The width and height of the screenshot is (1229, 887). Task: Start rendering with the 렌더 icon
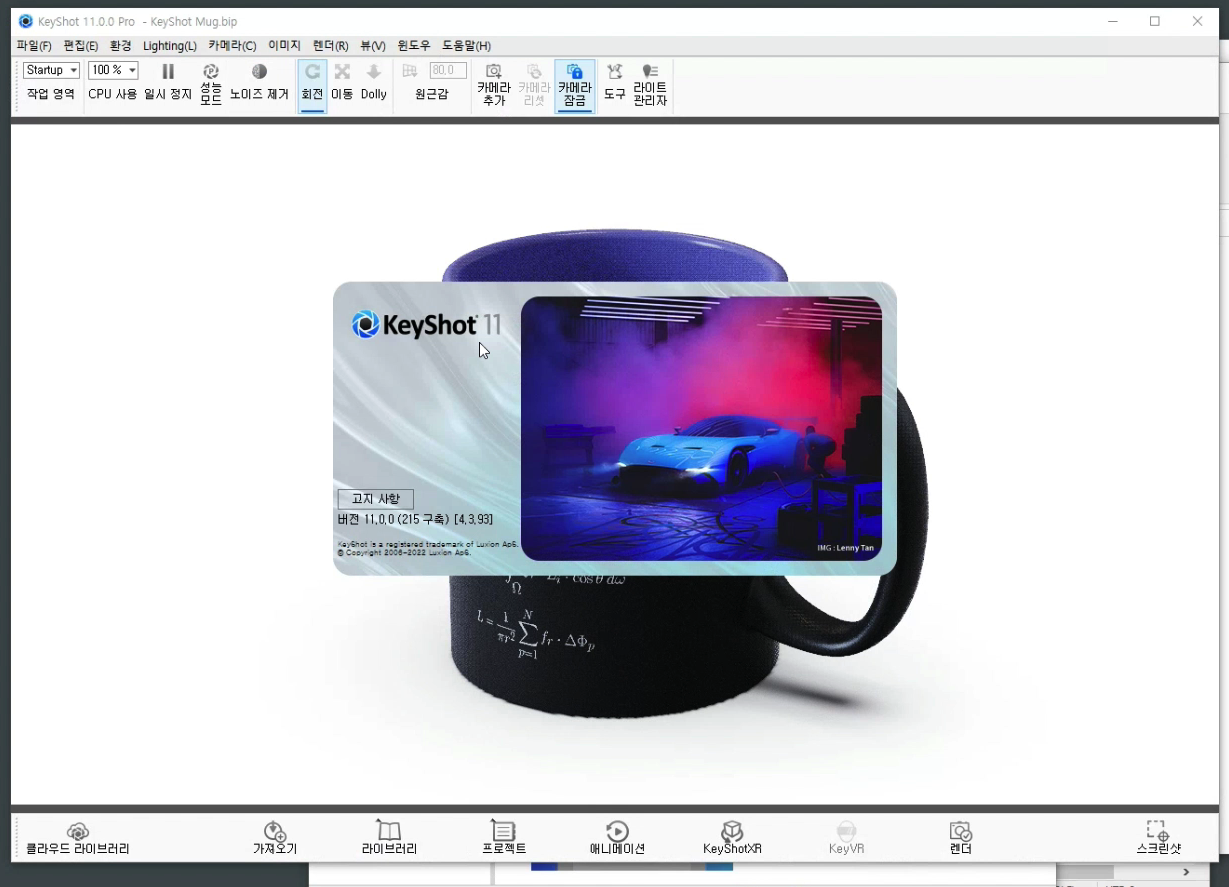coord(959,837)
